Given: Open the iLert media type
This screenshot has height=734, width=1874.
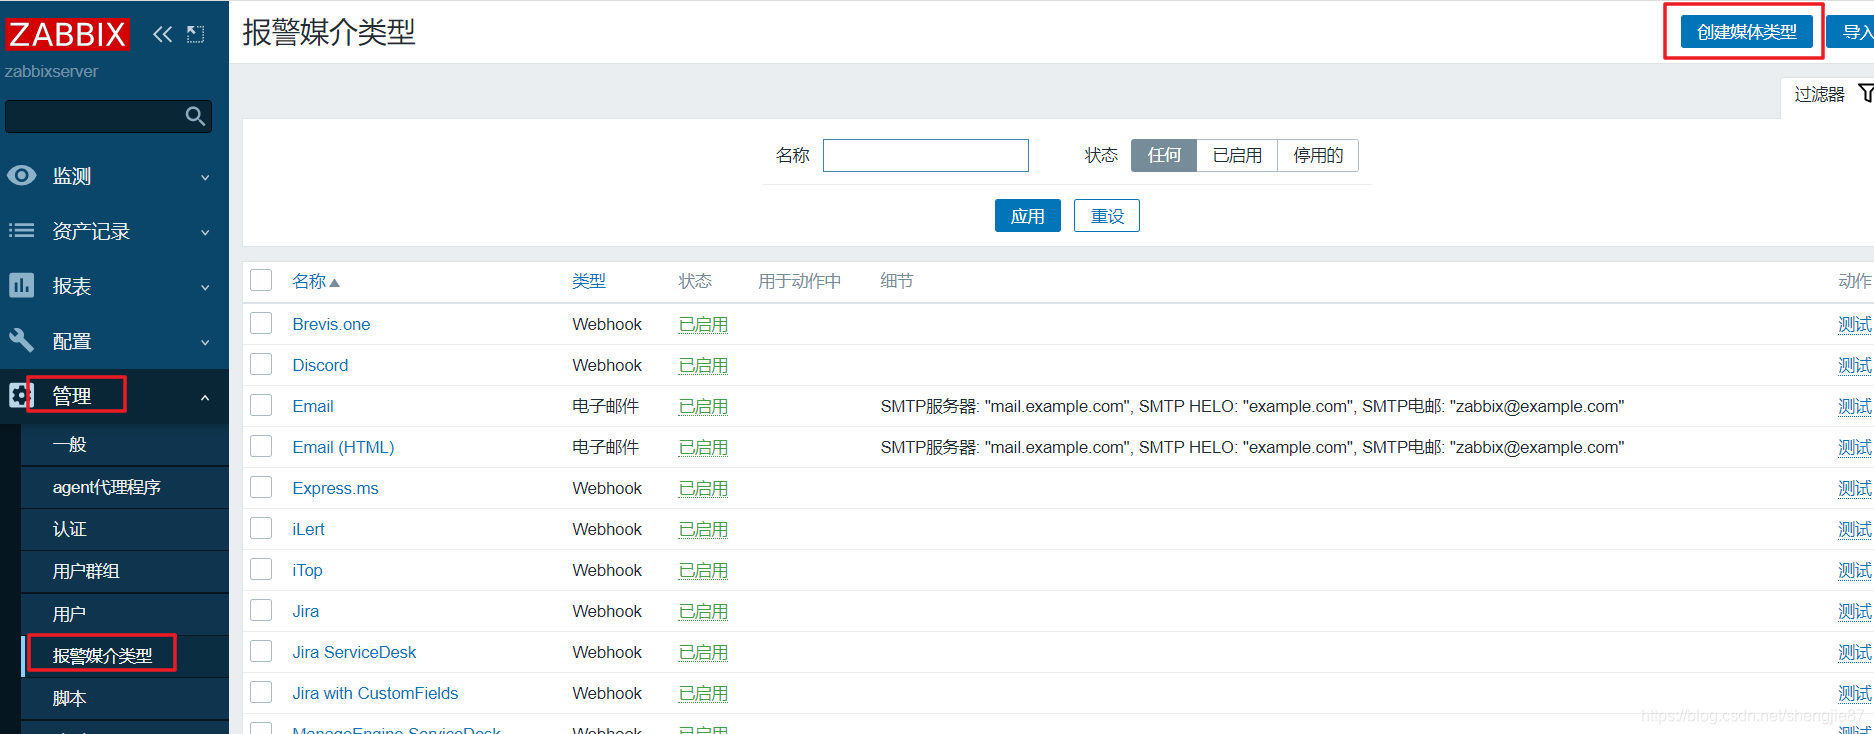Looking at the screenshot, I should coord(308,529).
